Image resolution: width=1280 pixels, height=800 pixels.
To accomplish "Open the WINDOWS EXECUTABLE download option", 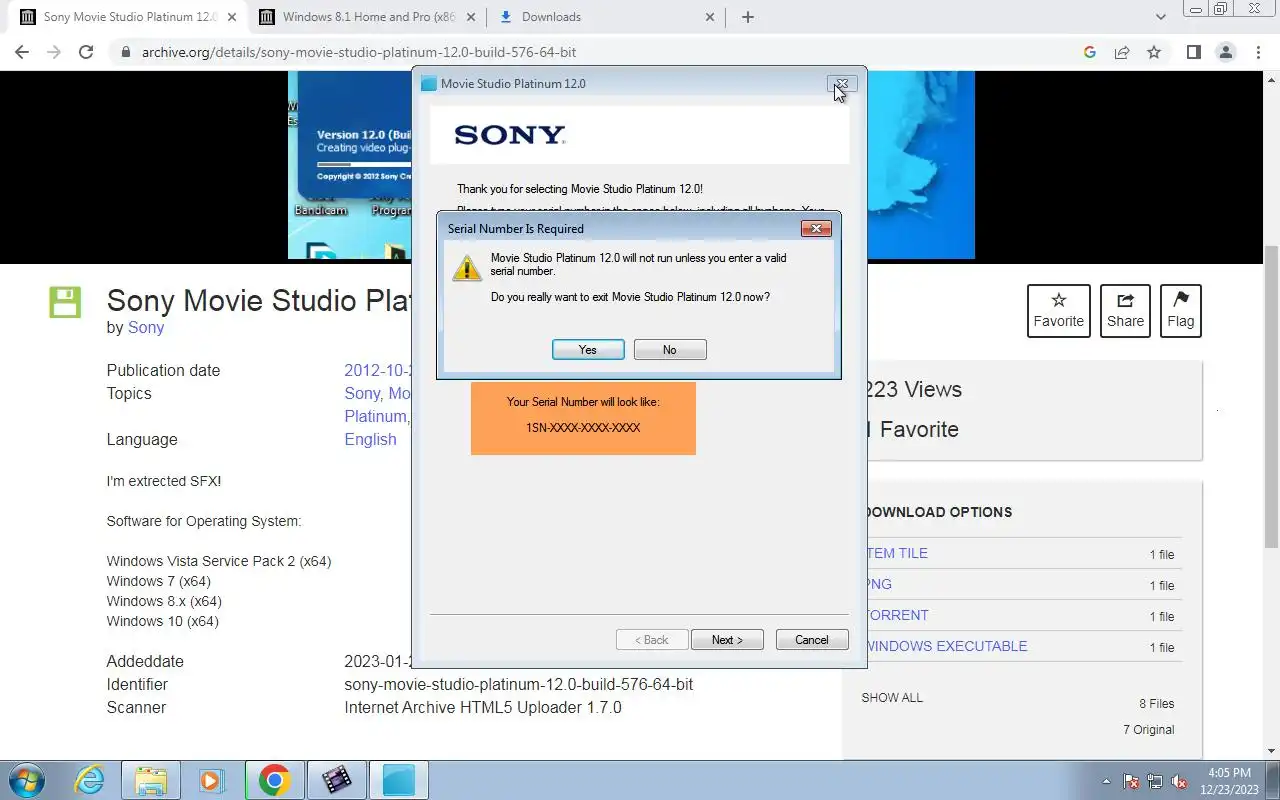I will click(945, 646).
